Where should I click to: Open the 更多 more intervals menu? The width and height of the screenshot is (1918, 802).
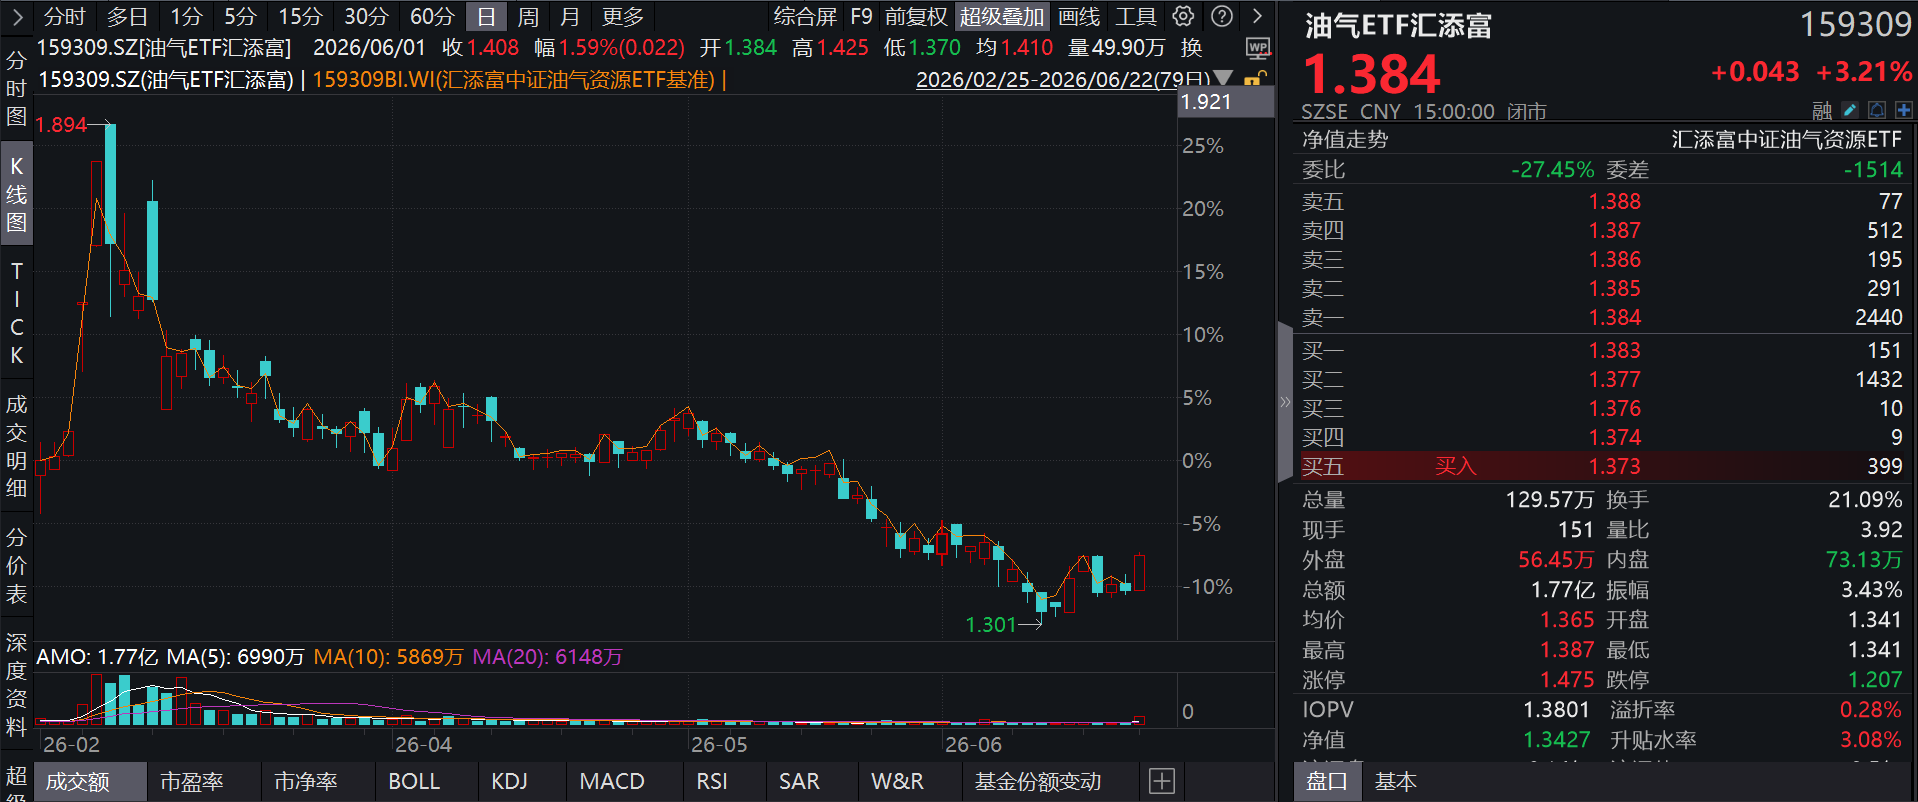tap(623, 16)
